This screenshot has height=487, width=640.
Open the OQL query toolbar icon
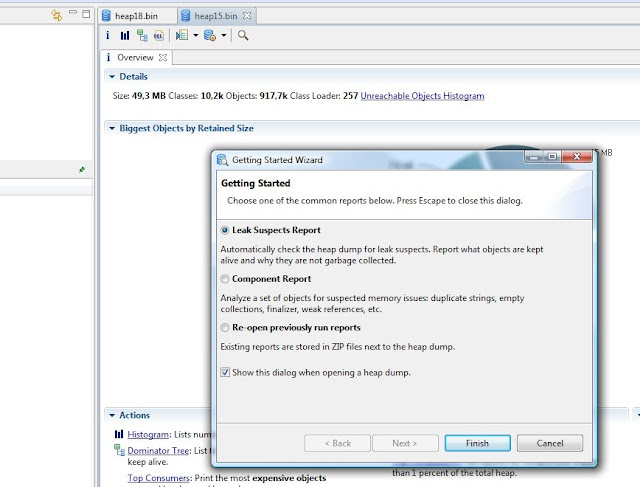(x=159, y=36)
